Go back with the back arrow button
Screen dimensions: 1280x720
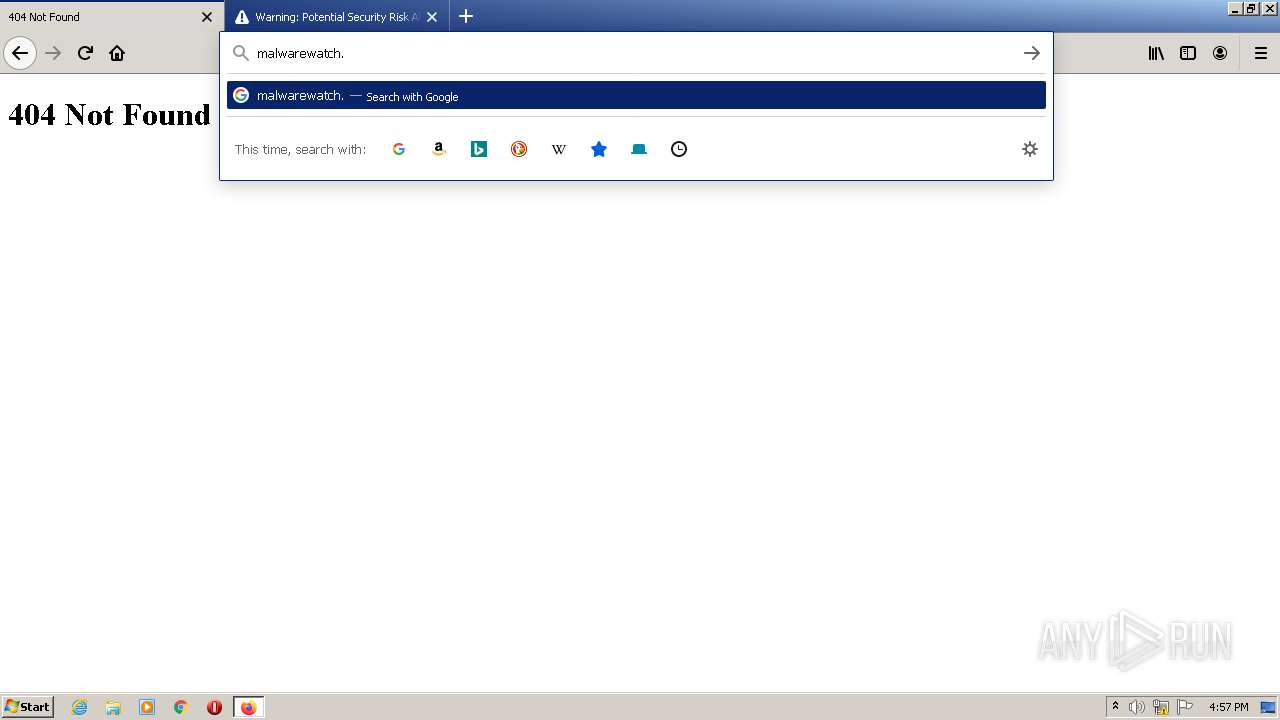pos(20,53)
